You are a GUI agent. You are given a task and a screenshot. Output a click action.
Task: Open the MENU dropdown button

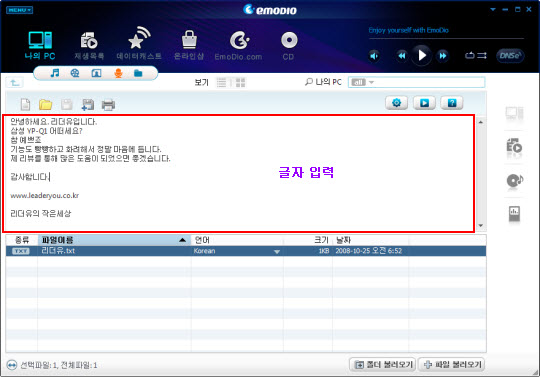(19, 10)
